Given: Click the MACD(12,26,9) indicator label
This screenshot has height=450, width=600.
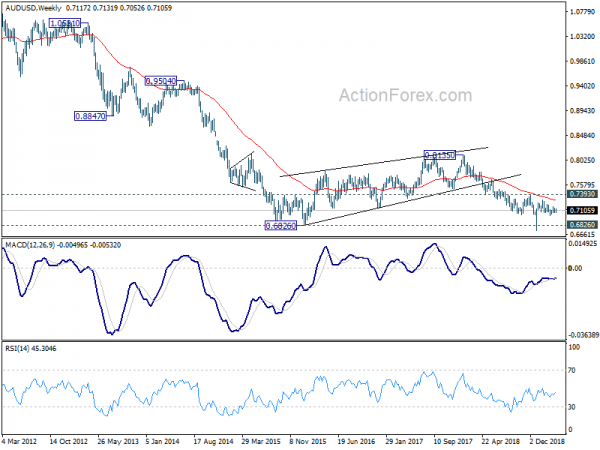Looking at the screenshot, I should click(x=30, y=245).
